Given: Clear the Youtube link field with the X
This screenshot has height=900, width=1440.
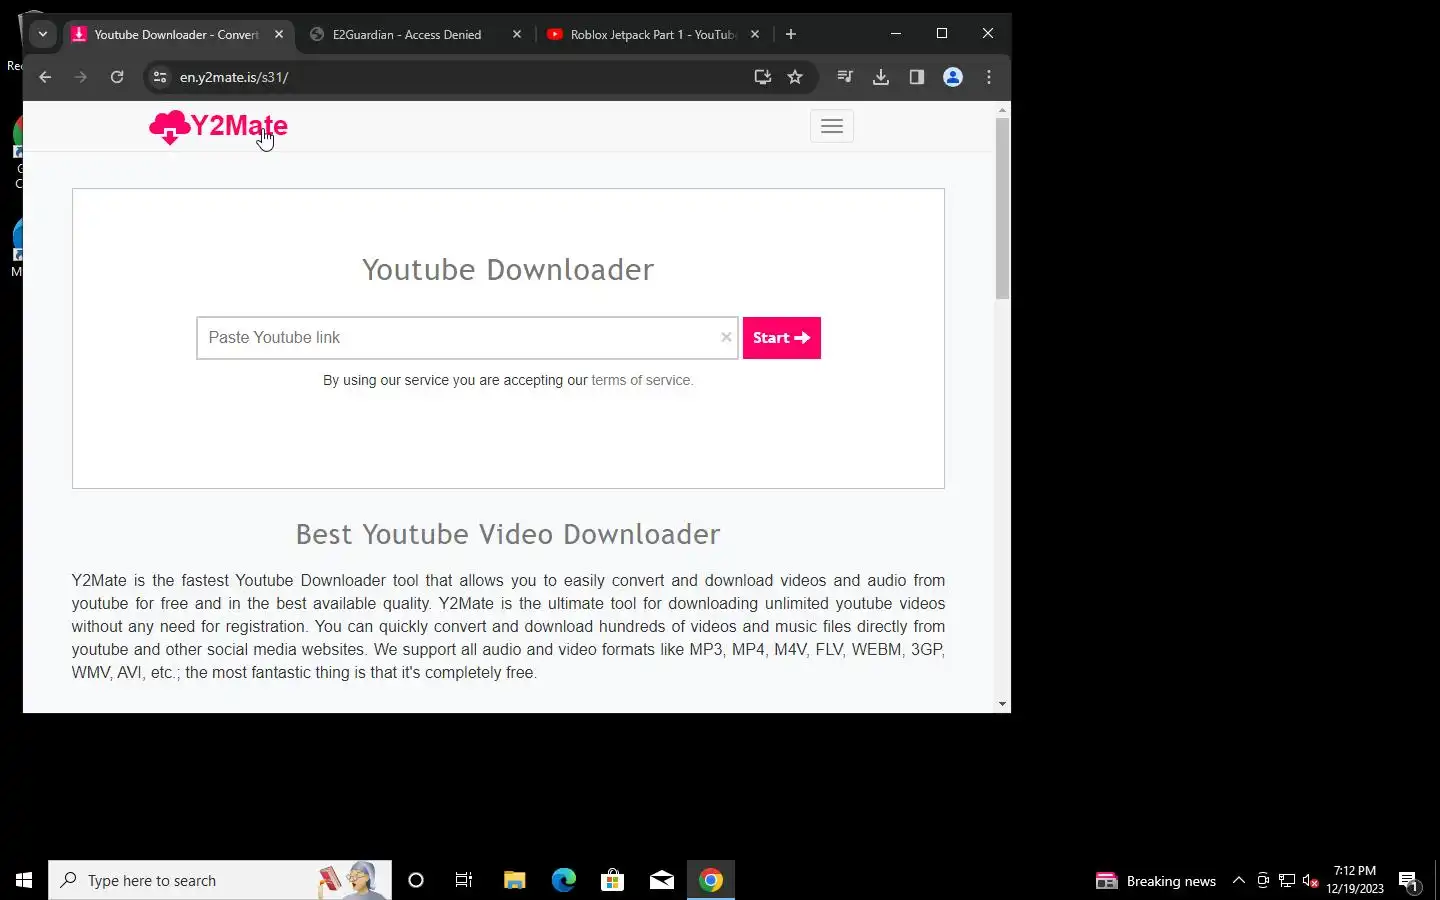Looking at the screenshot, I should point(726,338).
